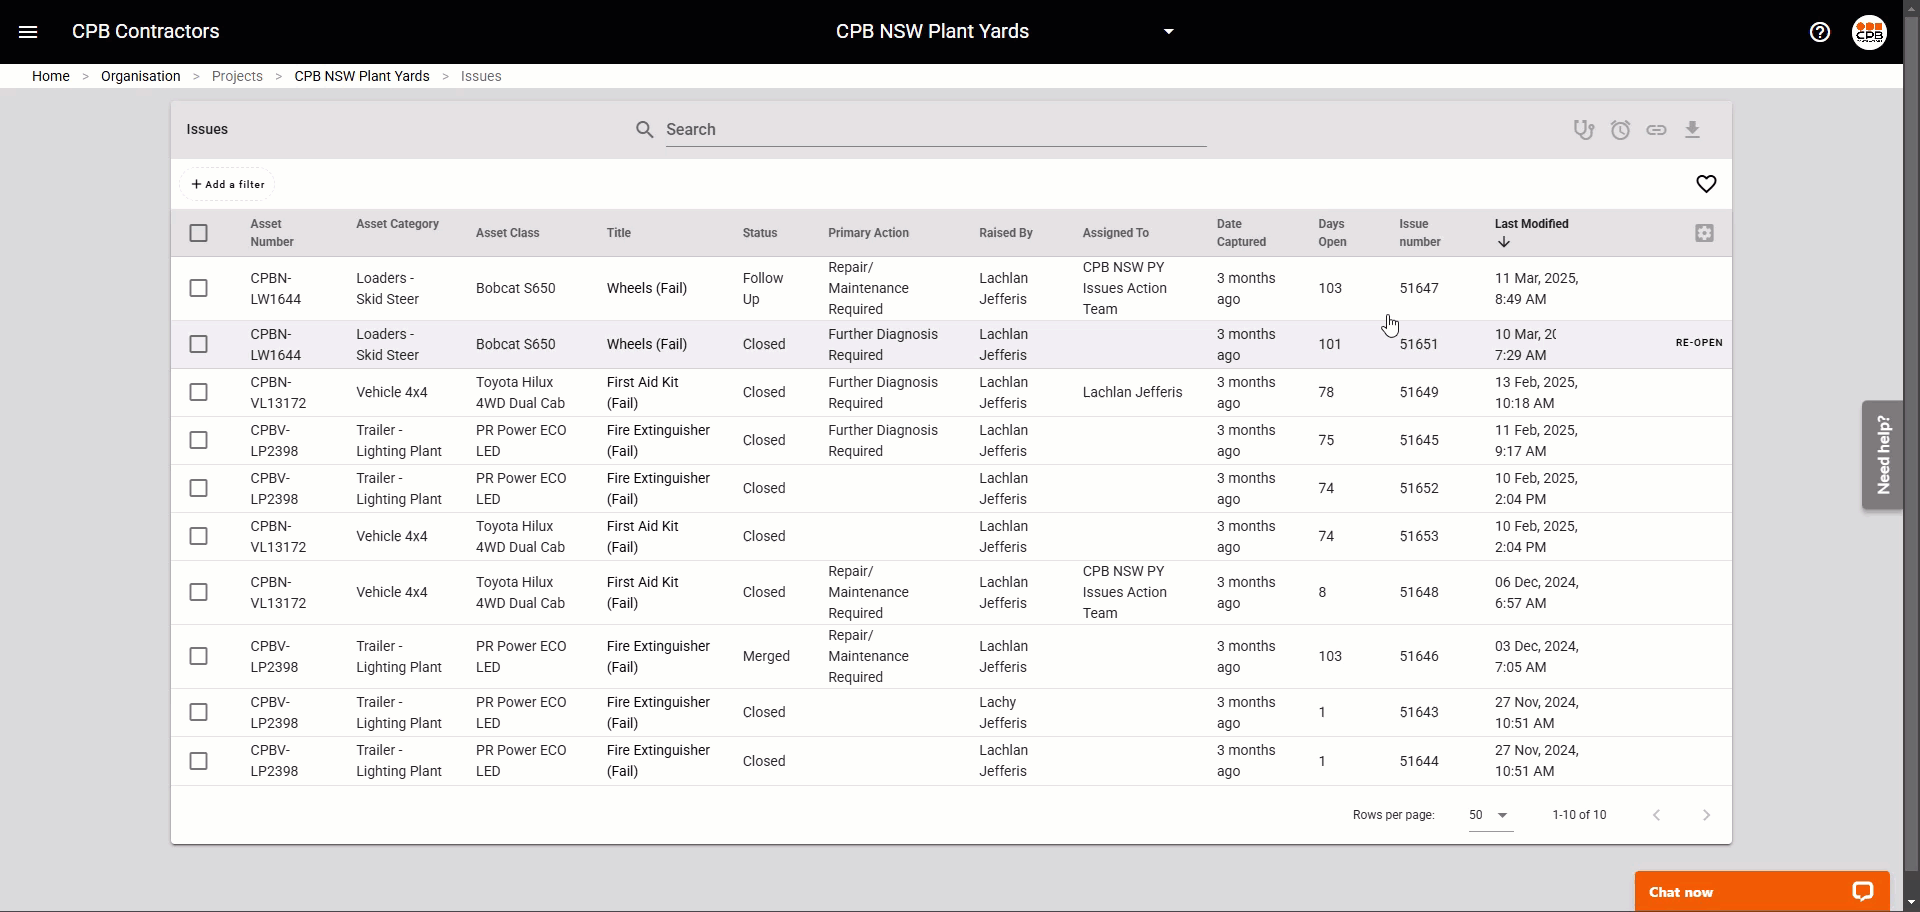Screen dimensions: 1920x912
Task: Open the Chat now button
Action: tap(1762, 892)
